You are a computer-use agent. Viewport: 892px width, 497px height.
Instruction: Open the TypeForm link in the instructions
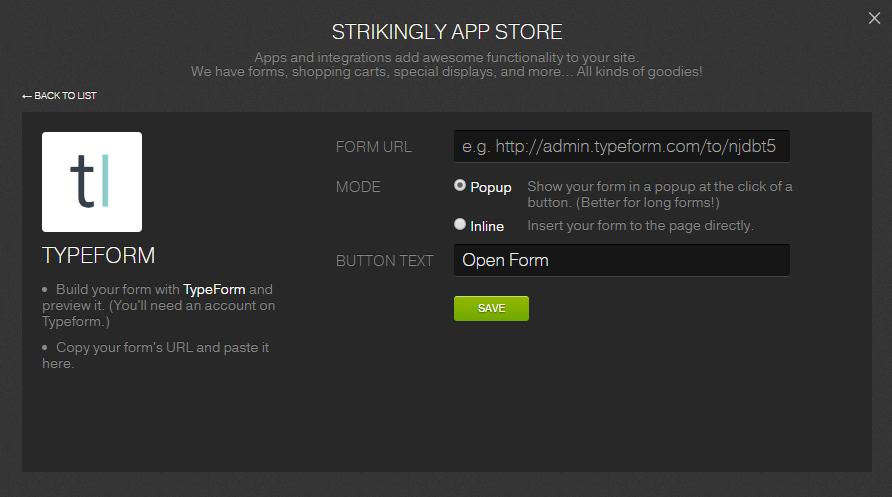(x=214, y=289)
